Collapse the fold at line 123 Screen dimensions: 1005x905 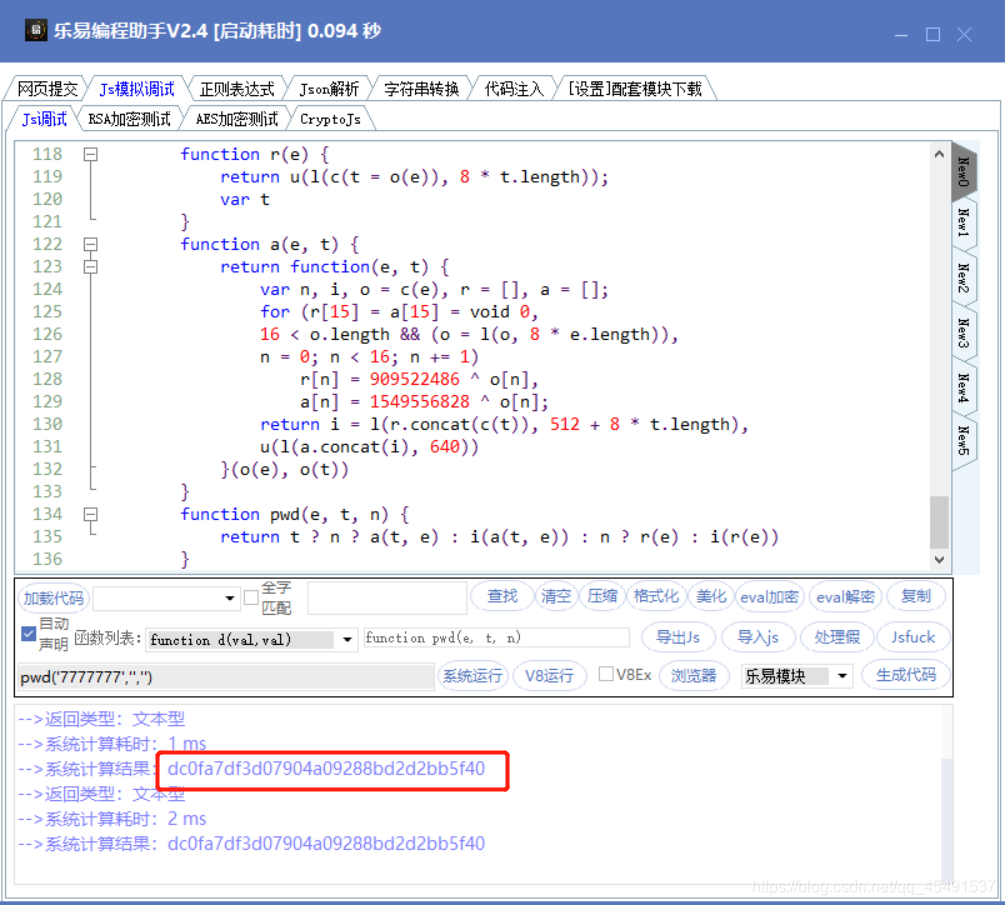(x=90, y=267)
